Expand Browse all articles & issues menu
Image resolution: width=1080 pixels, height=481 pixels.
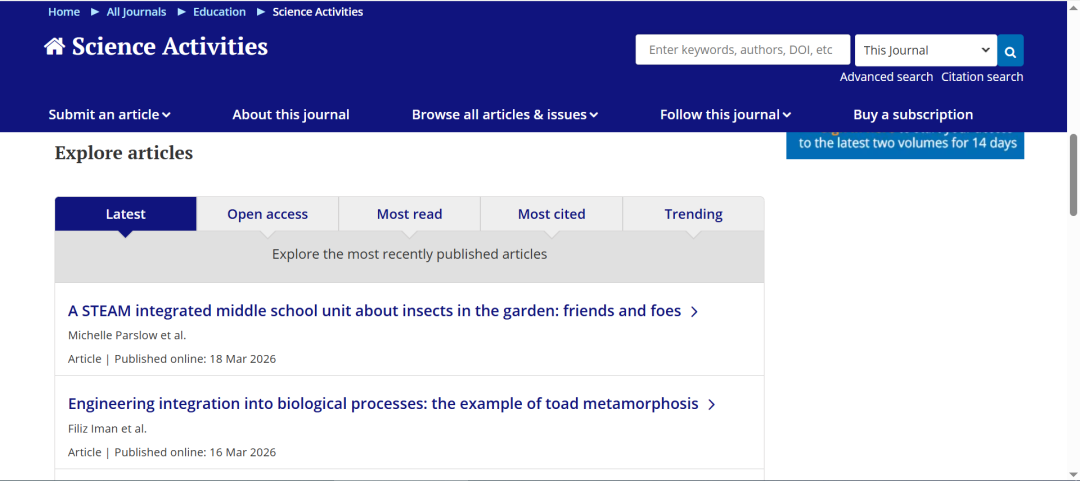(505, 115)
